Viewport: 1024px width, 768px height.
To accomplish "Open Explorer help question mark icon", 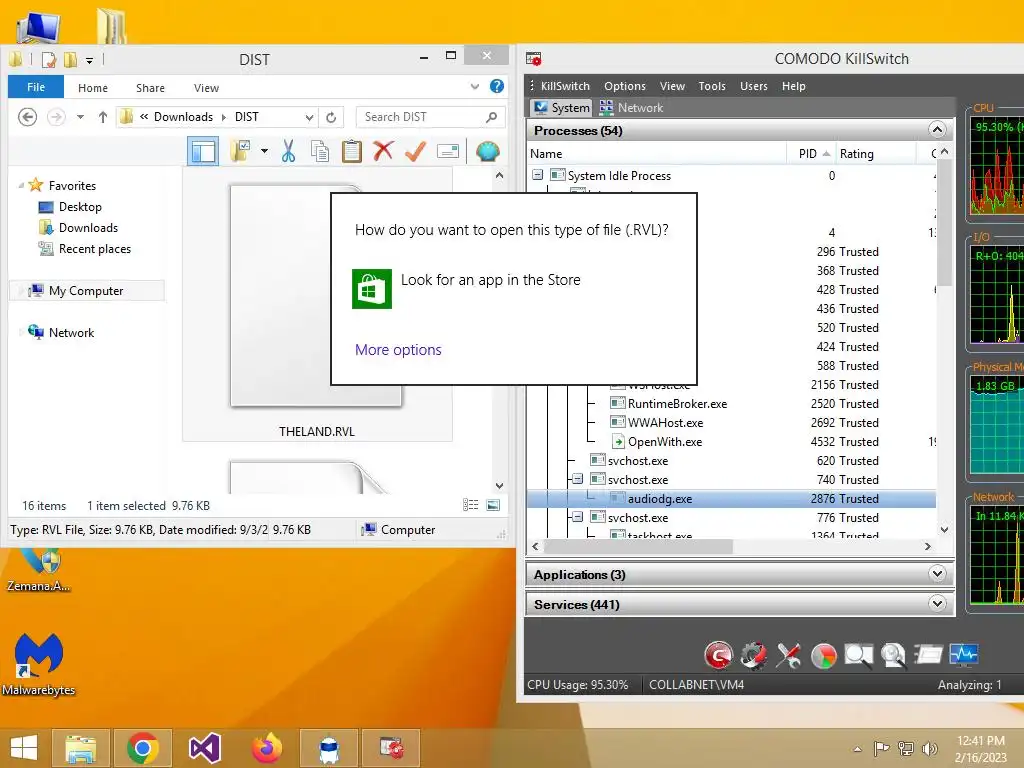I will click(497, 86).
